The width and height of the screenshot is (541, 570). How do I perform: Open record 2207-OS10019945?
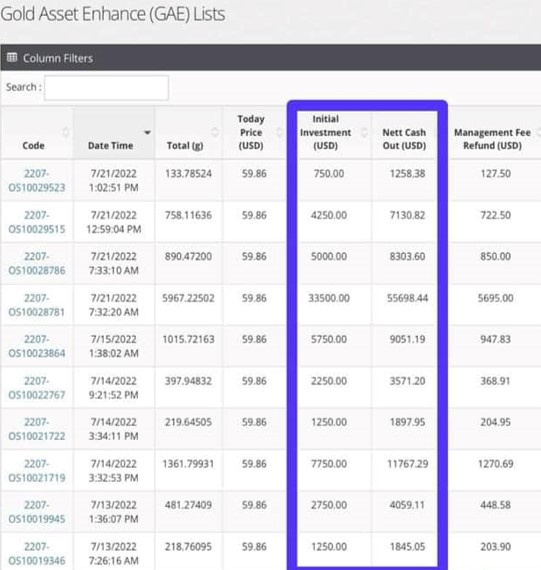point(37,512)
